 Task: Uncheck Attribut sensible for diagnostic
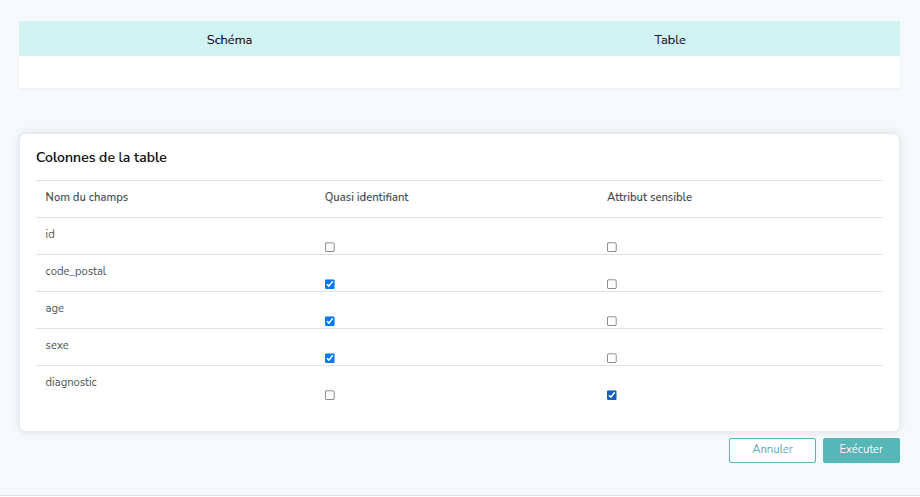(x=612, y=395)
